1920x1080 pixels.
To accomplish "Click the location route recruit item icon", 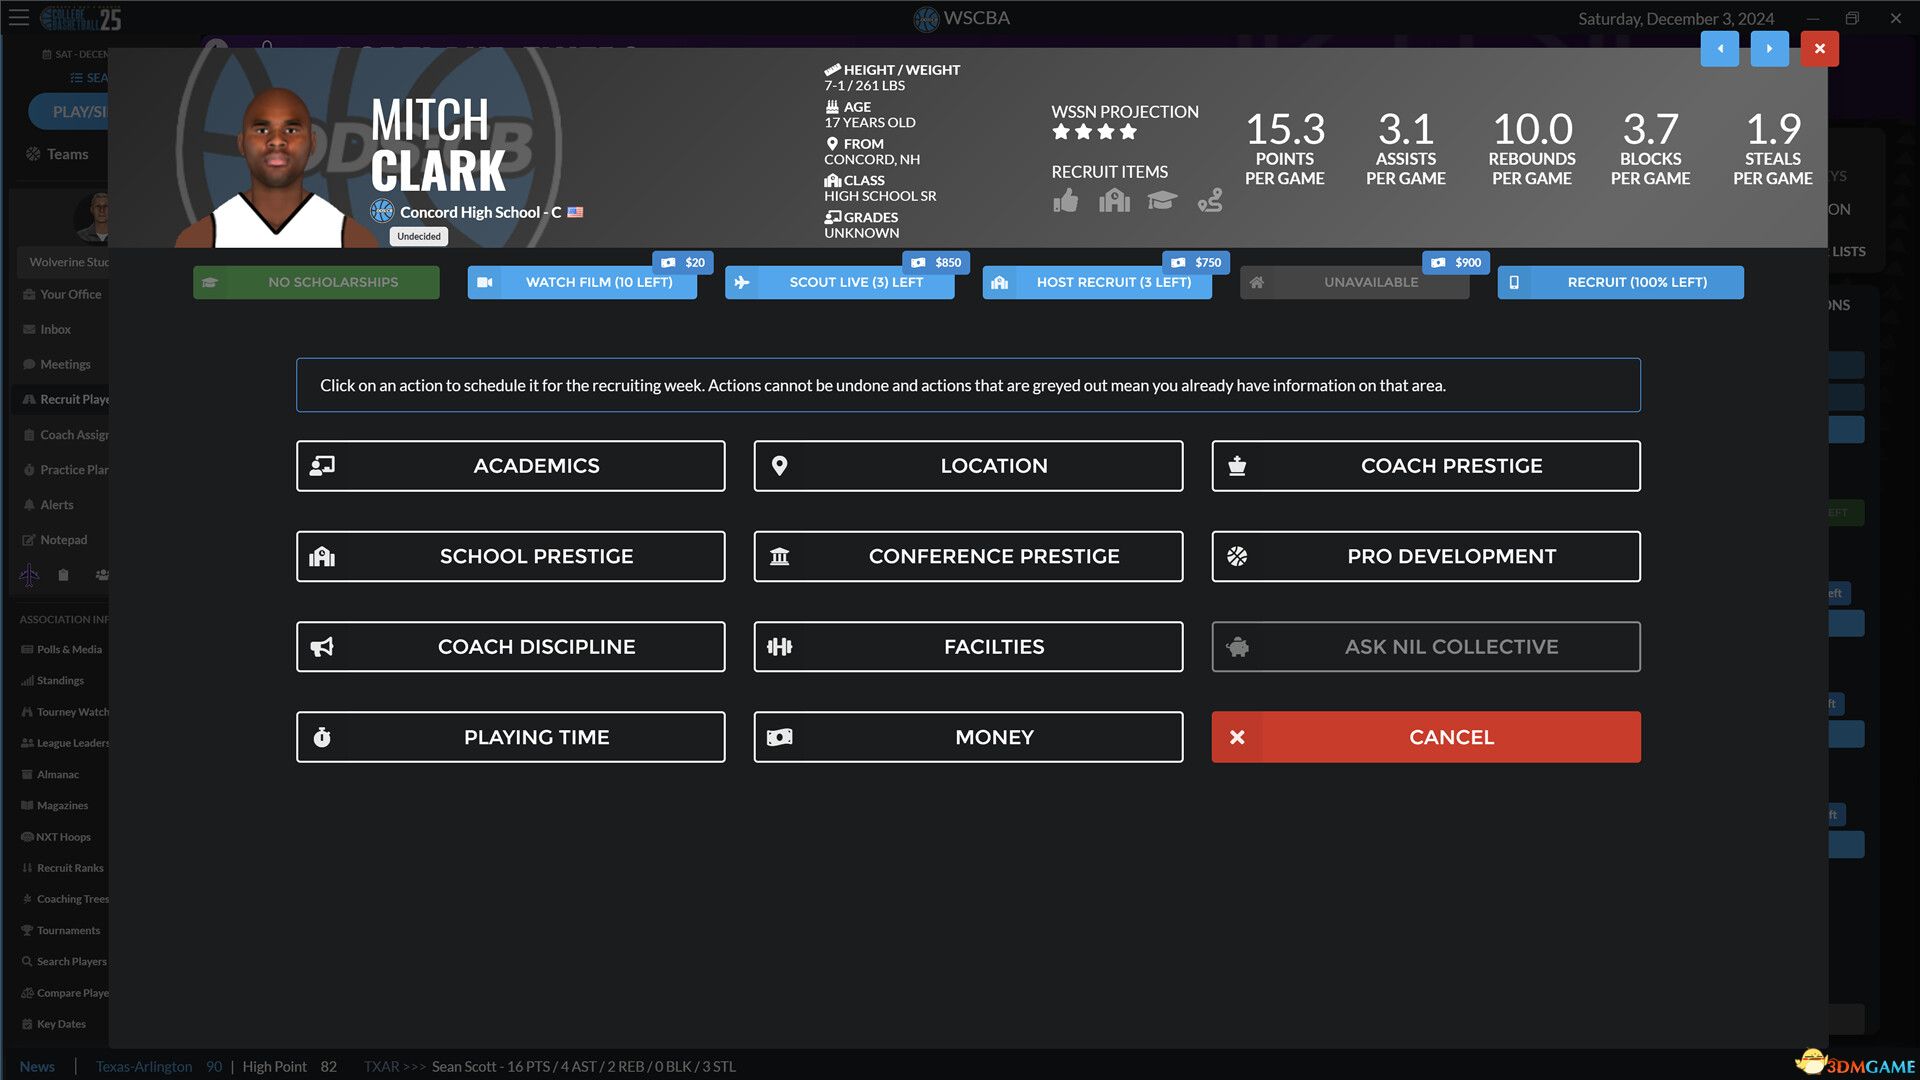I will tap(1210, 201).
